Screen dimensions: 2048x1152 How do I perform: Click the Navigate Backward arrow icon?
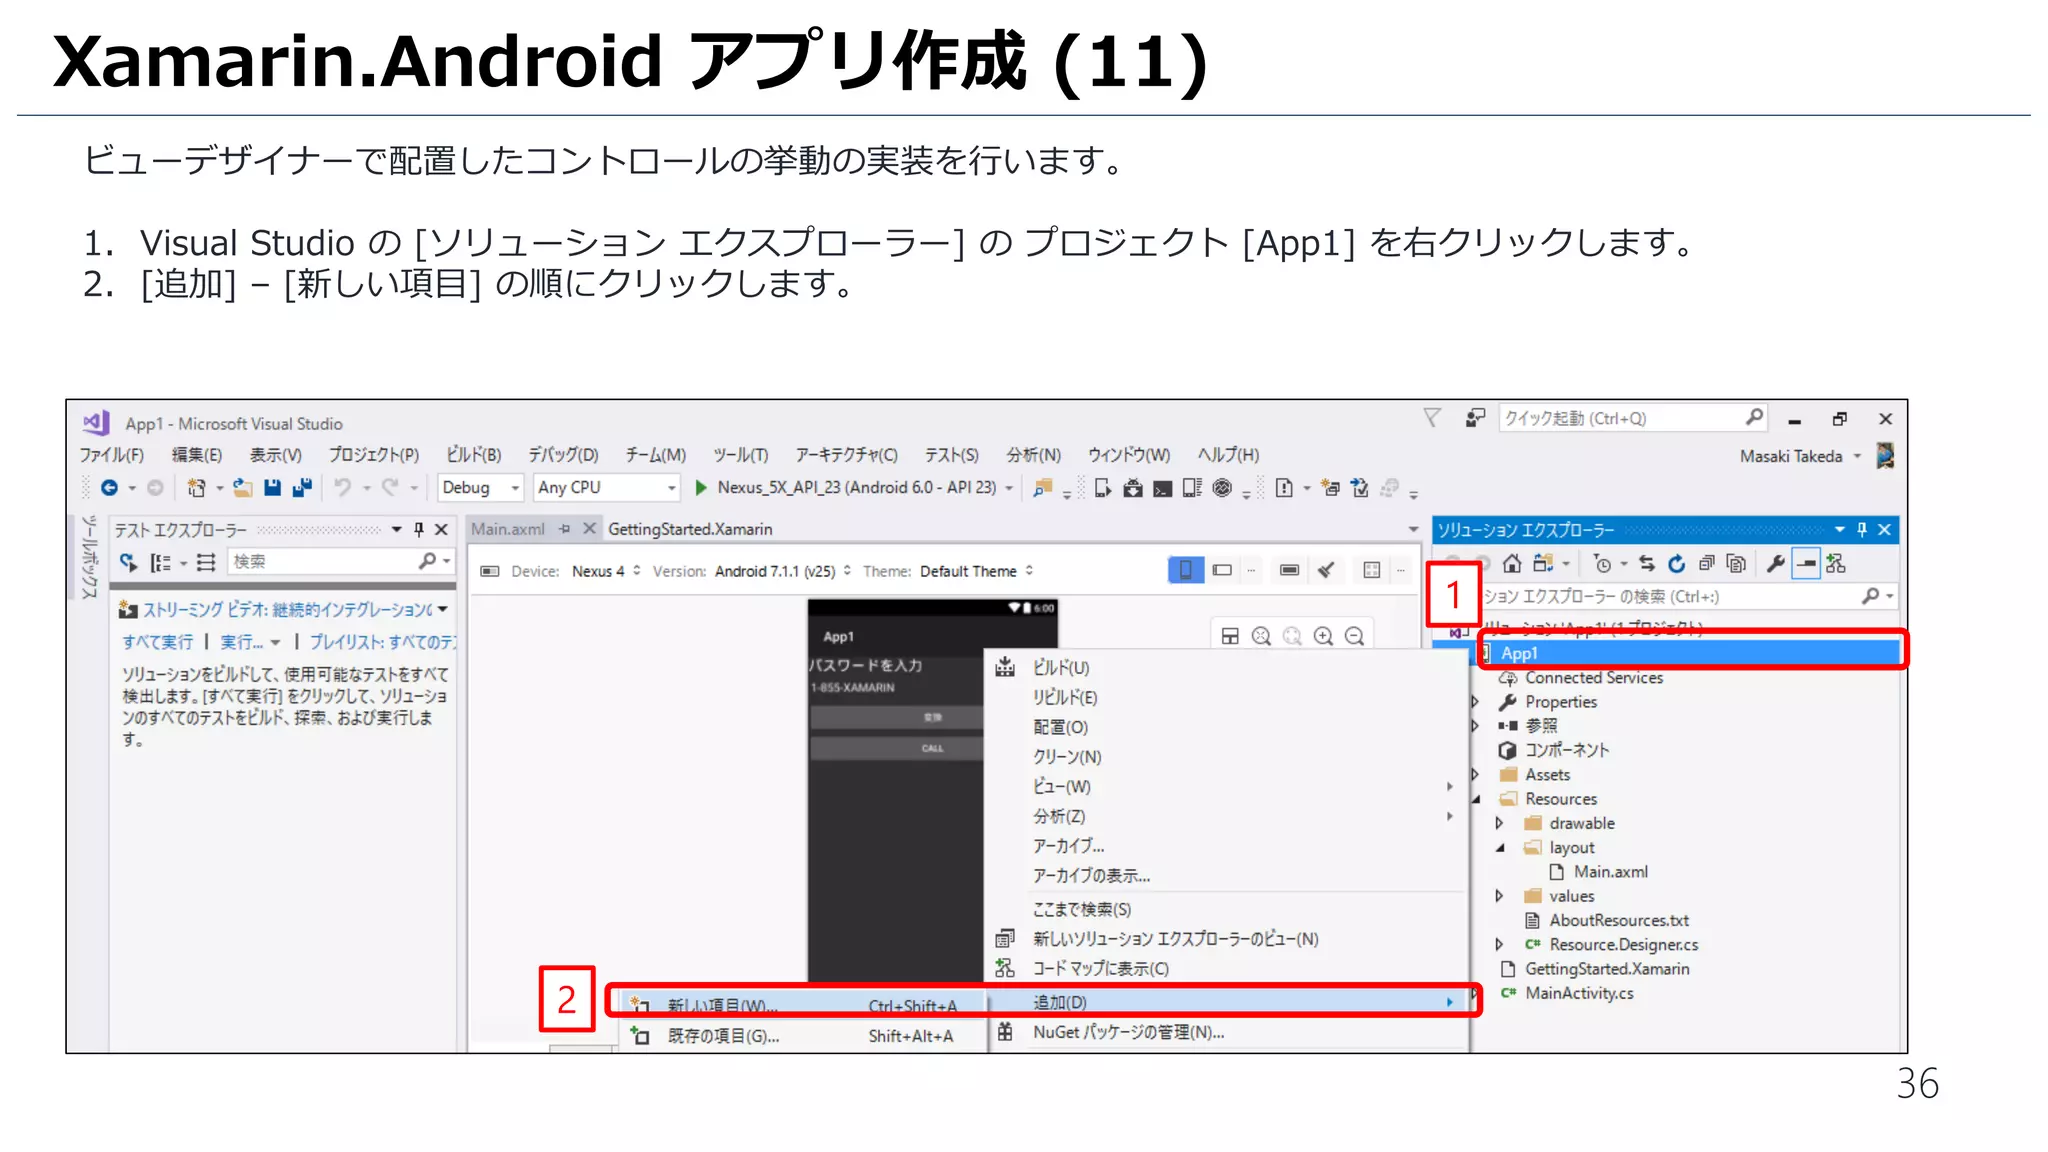click(x=109, y=487)
